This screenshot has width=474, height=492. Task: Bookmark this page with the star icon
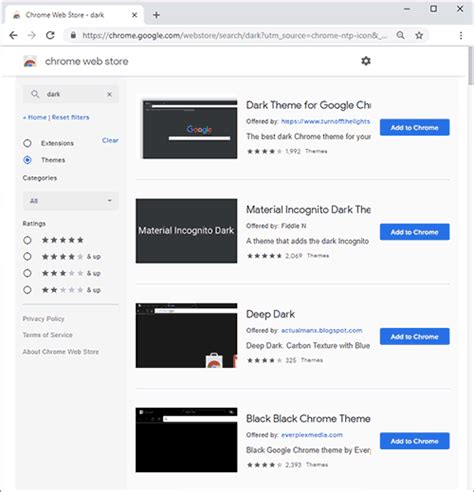click(x=419, y=35)
